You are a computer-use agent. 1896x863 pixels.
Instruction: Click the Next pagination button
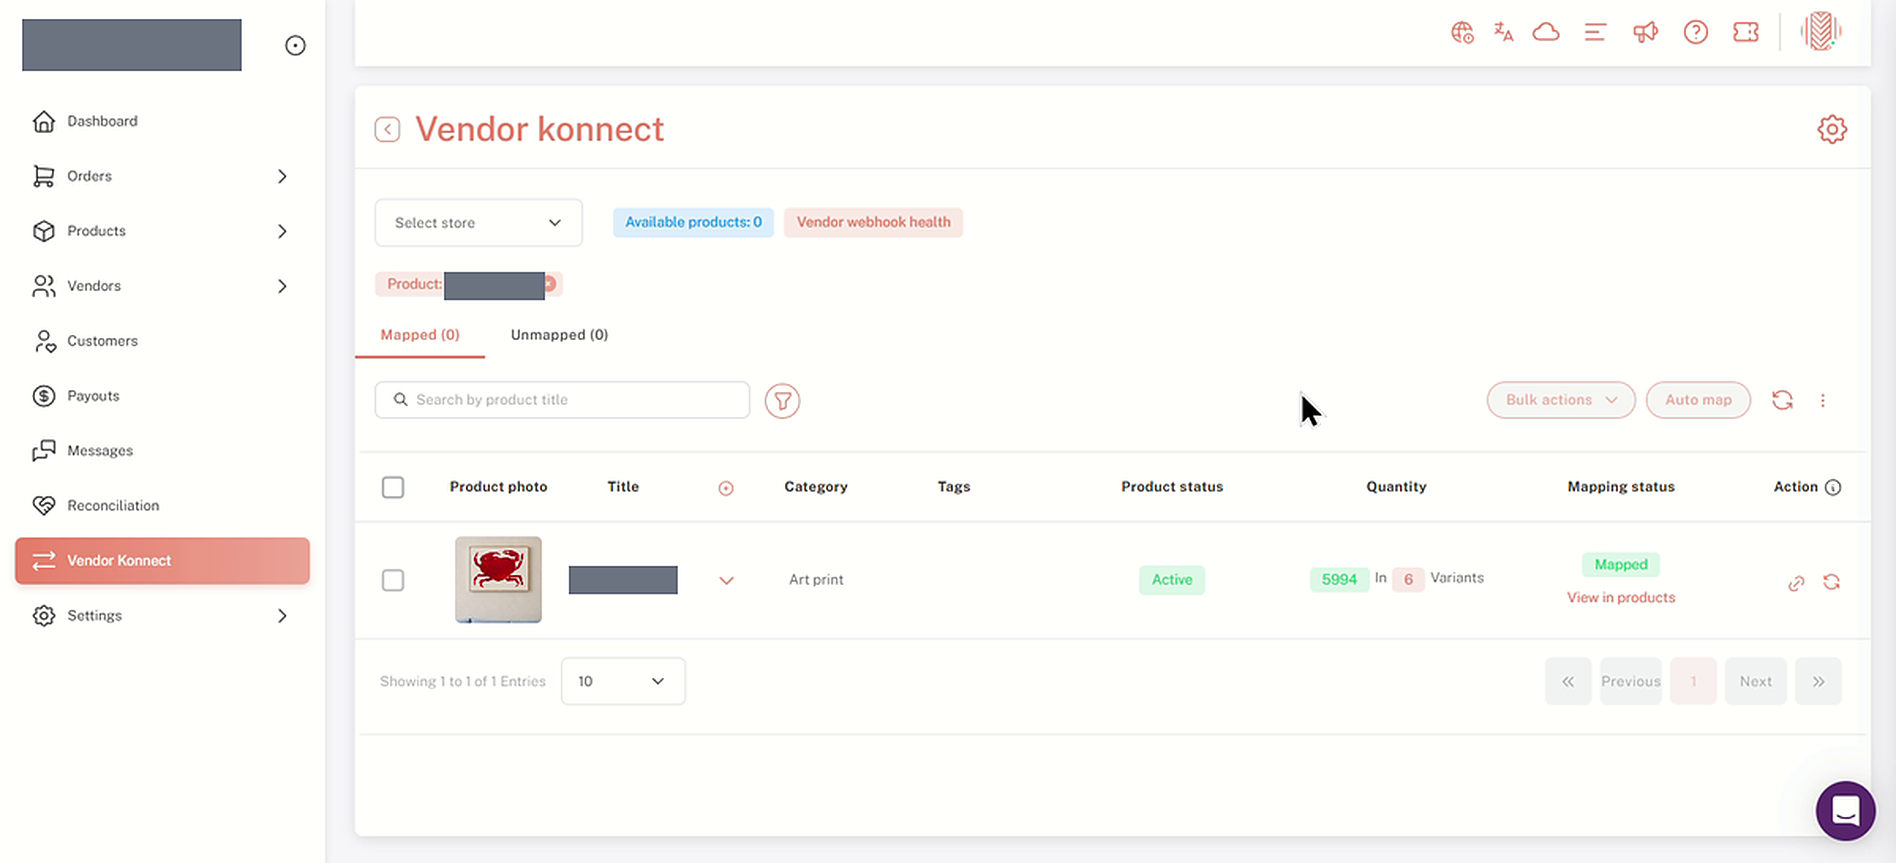click(x=1755, y=681)
